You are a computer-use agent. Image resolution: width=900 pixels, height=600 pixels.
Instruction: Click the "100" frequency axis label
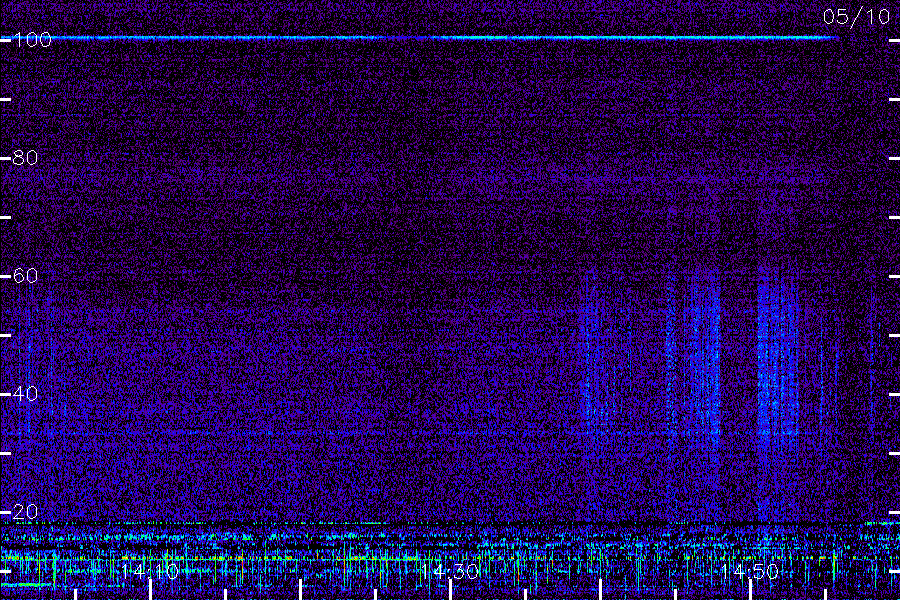tap(32, 40)
